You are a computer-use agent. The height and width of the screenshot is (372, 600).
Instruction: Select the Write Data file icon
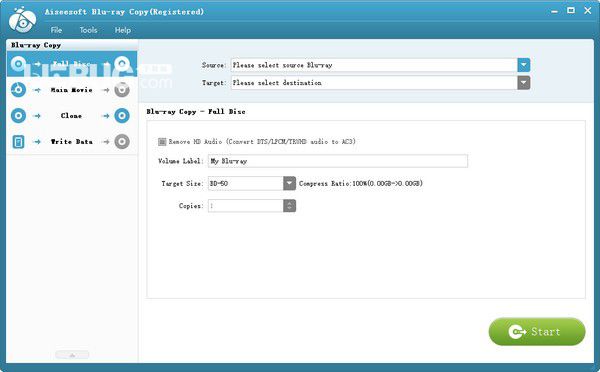18,142
